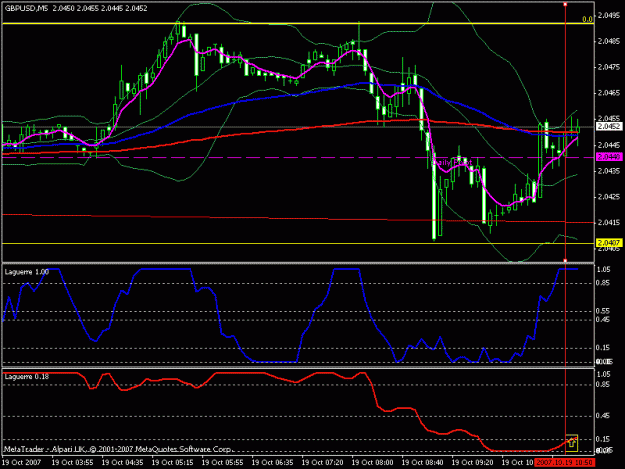Screen dimensions: 625x469
Task: Click the 2.0425 price scale label
Action: pos(609,197)
